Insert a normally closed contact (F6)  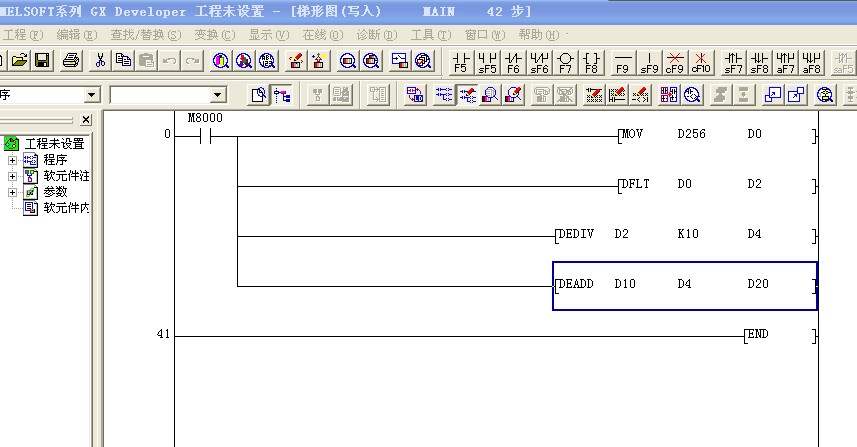pyautogui.click(x=513, y=62)
